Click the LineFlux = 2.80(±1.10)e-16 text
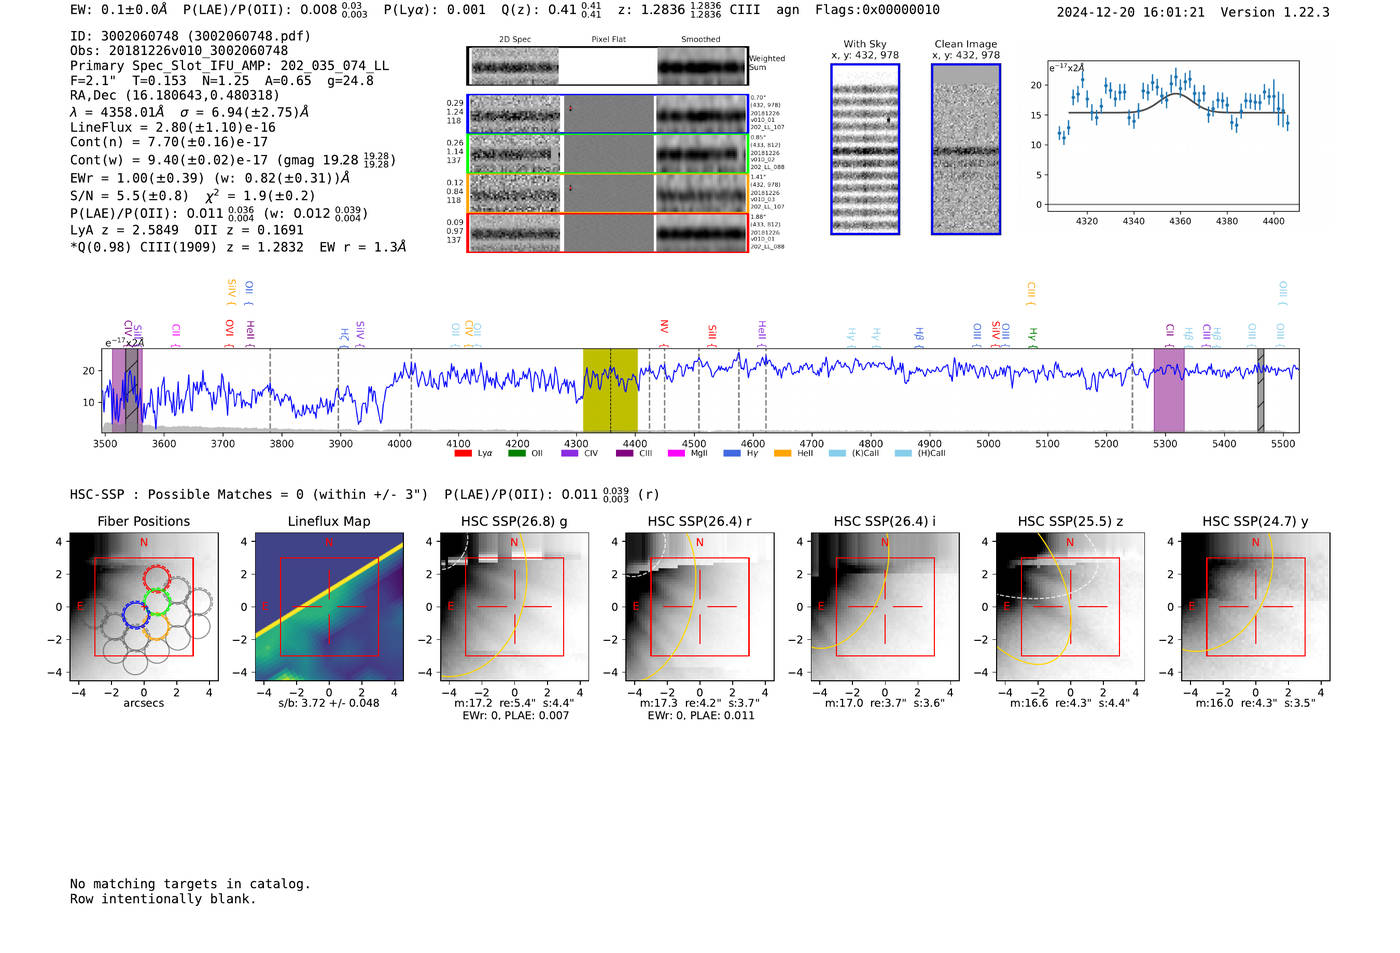The image size is (1400, 953). [173, 128]
